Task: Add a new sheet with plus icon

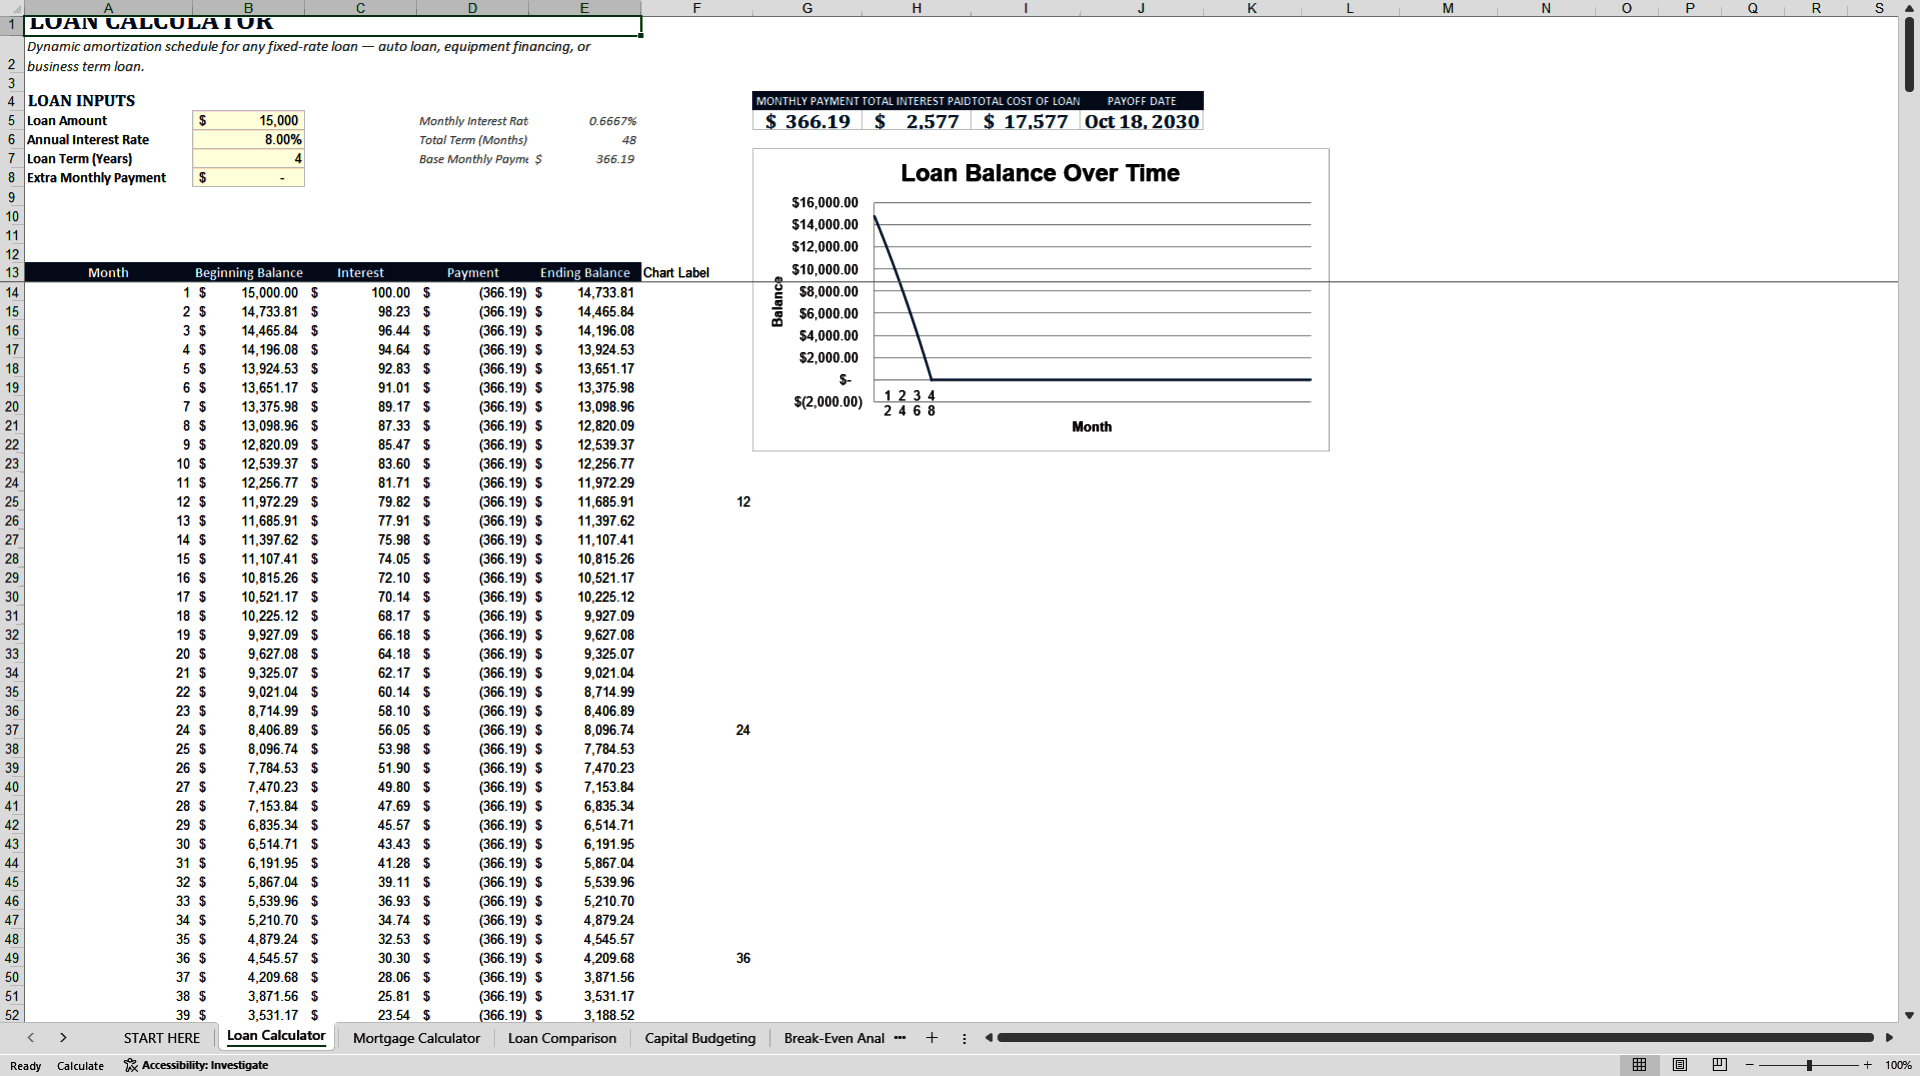Action: click(x=932, y=1038)
